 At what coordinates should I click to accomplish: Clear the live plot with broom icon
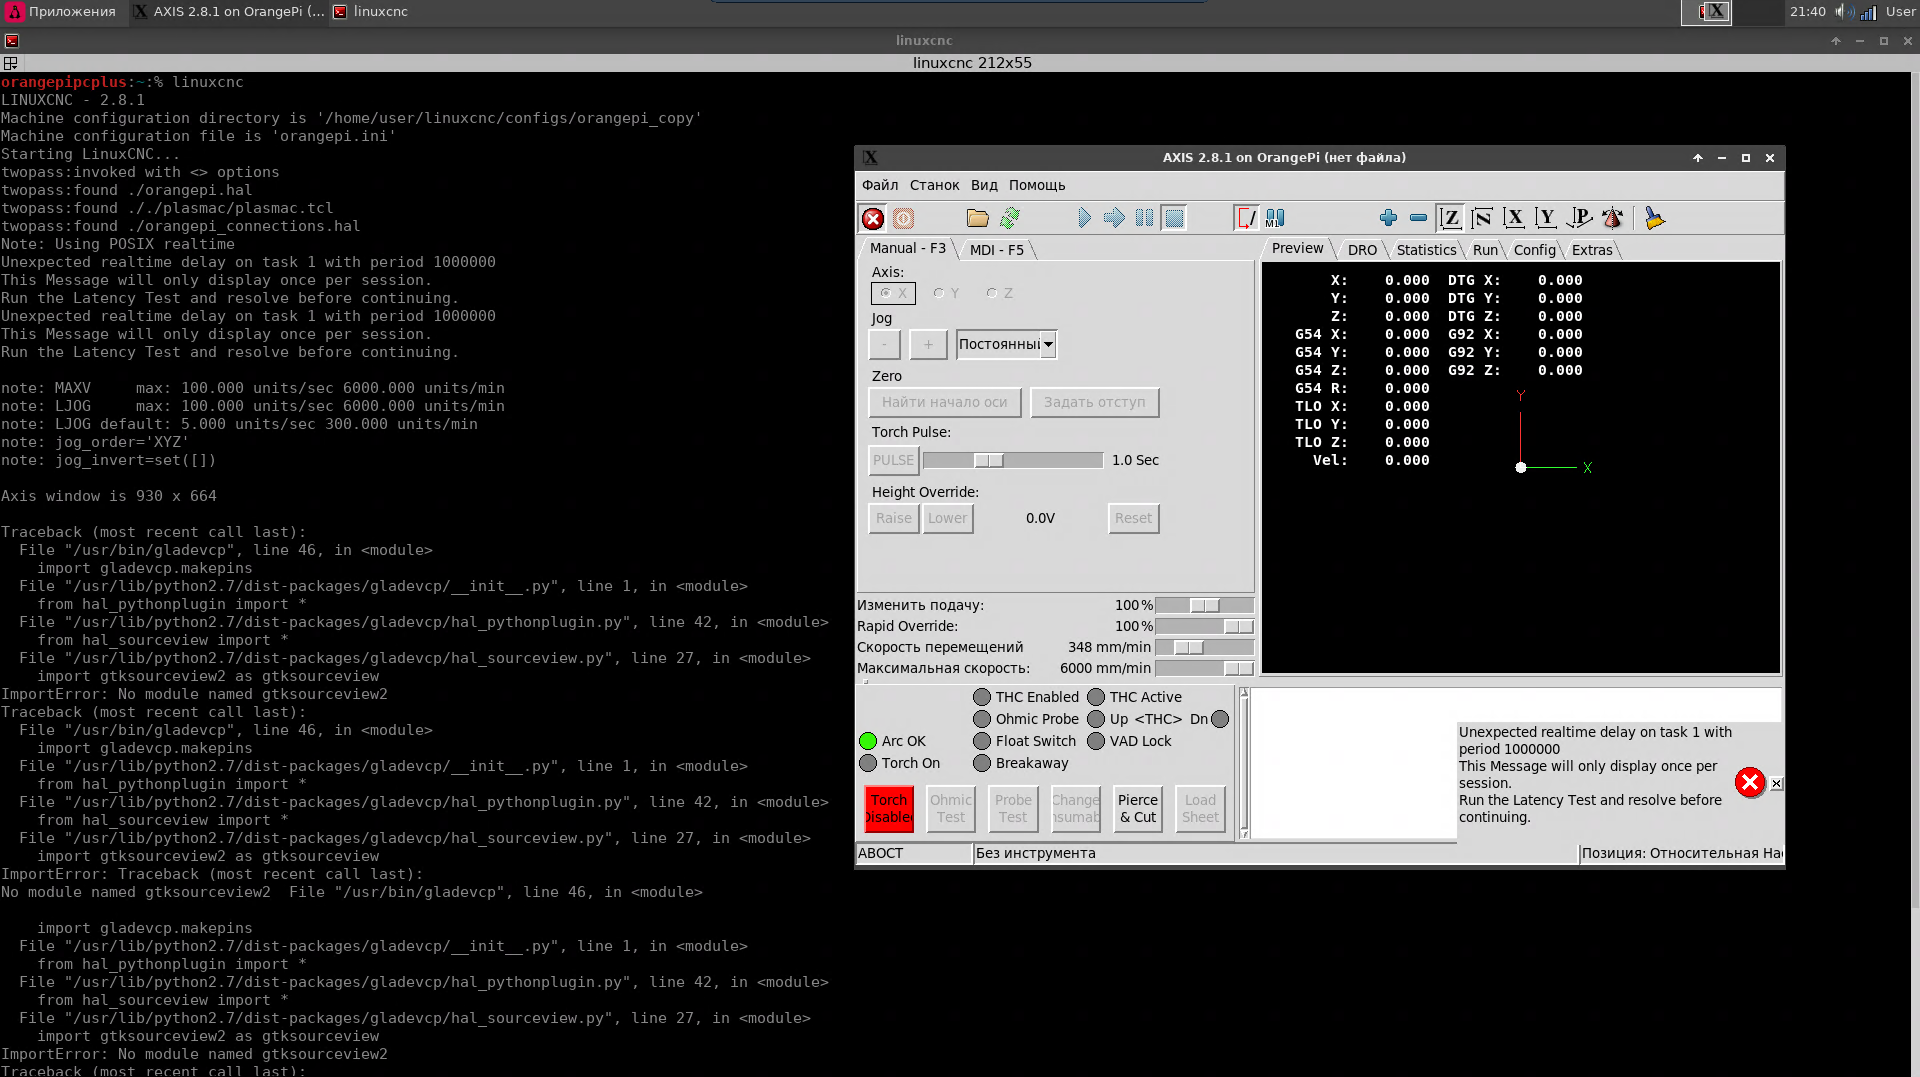tap(1654, 218)
